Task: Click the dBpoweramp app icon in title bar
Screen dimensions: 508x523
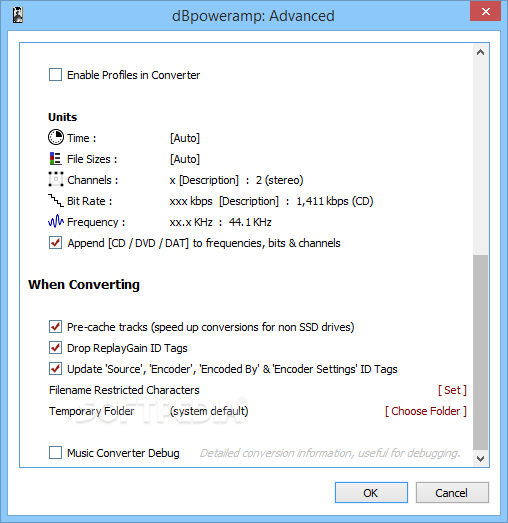Action: point(18,15)
